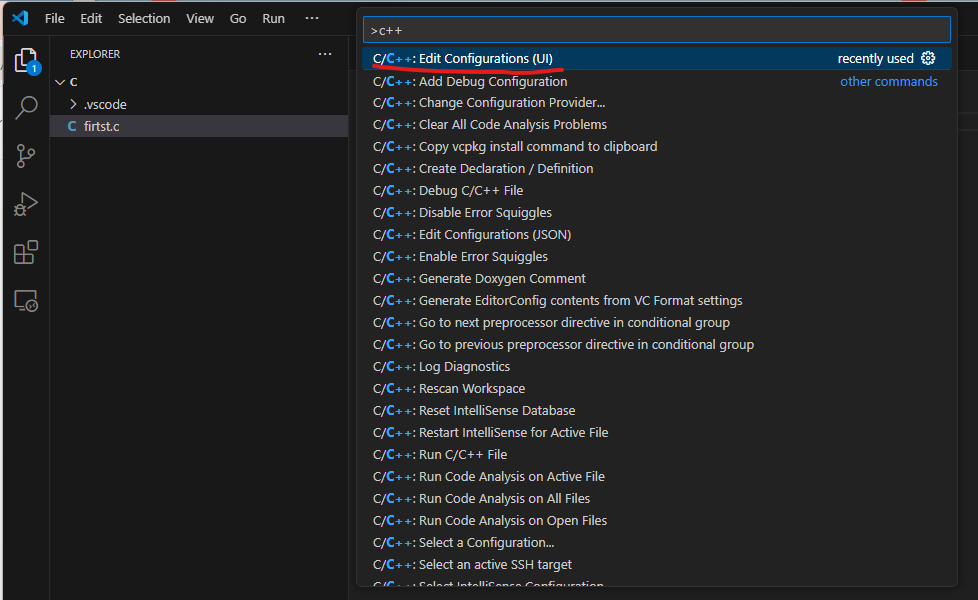This screenshot has height=600, width=978.
Task: Open the Go menu
Action: coord(238,19)
